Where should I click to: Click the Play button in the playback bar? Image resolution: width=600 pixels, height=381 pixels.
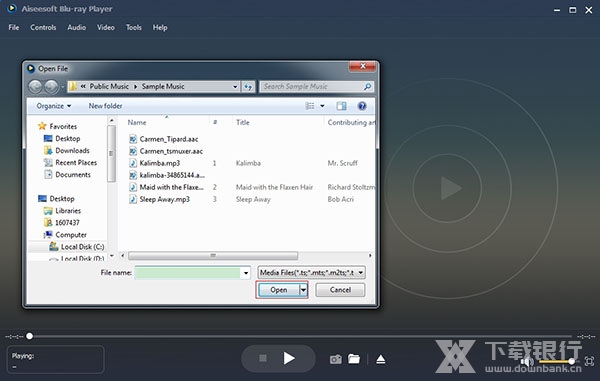(289, 358)
